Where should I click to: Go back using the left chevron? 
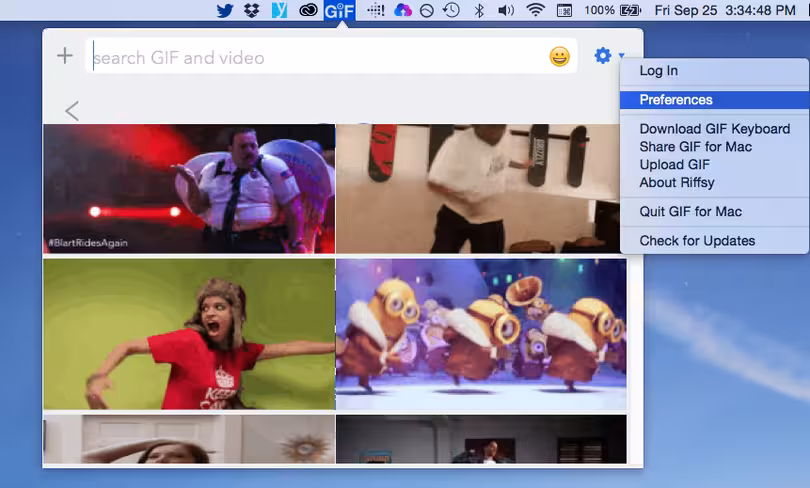pyautogui.click(x=72, y=111)
